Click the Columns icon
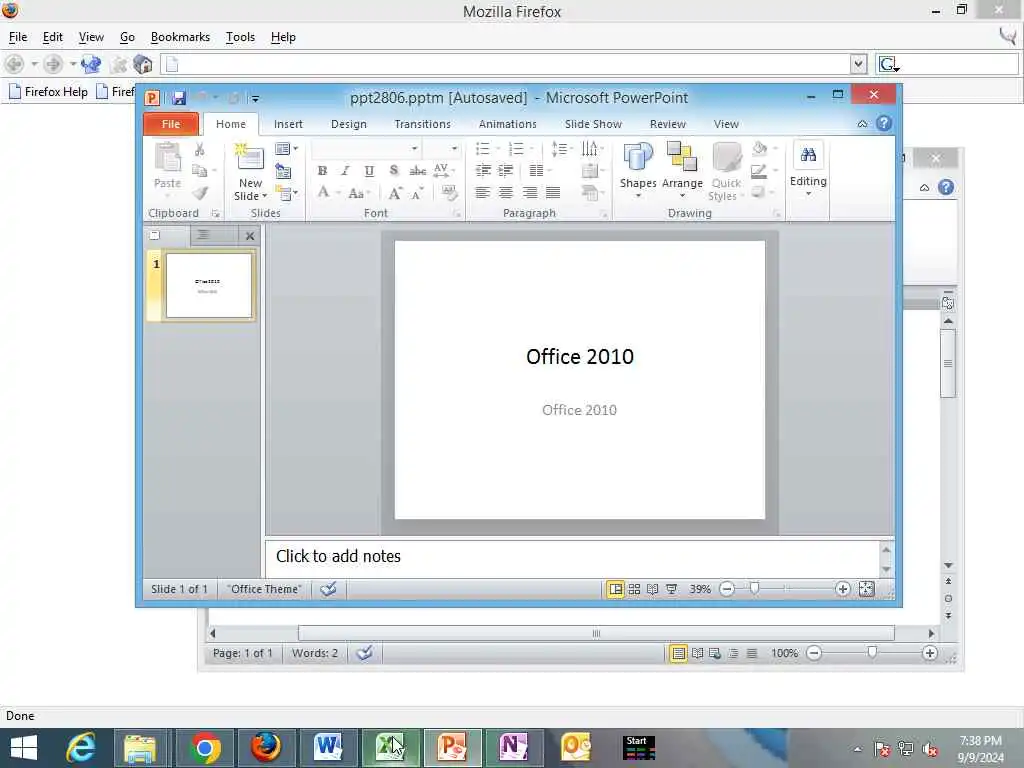Screen dimensions: 1024x768 pos(537,171)
